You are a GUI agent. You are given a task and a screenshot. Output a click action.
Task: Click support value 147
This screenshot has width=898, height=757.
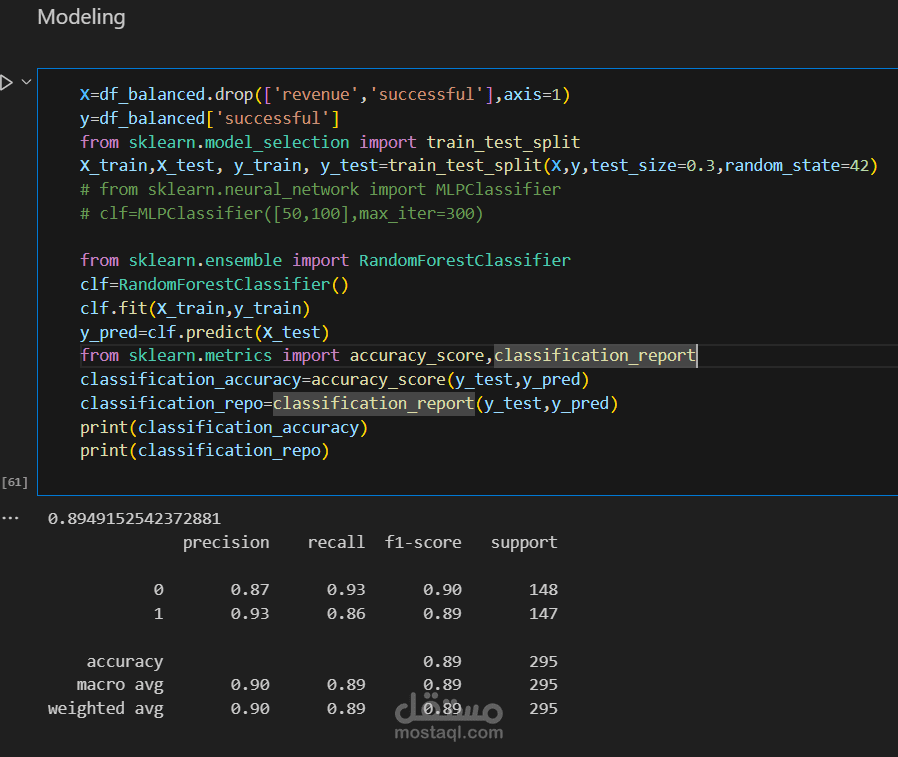coord(543,614)
